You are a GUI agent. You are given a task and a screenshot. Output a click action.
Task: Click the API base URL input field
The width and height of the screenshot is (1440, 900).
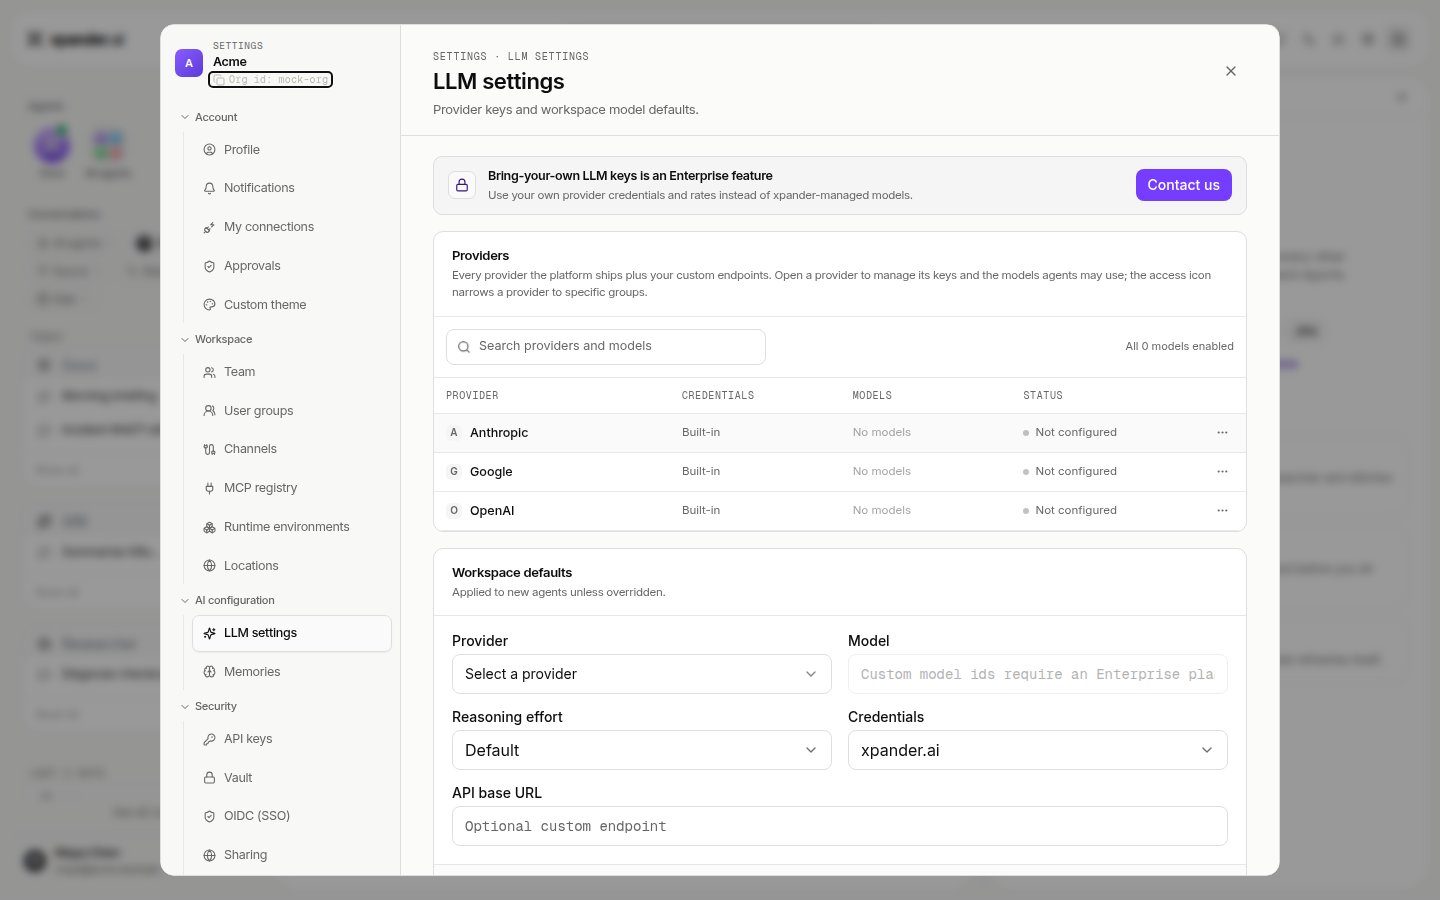(840, 826)
